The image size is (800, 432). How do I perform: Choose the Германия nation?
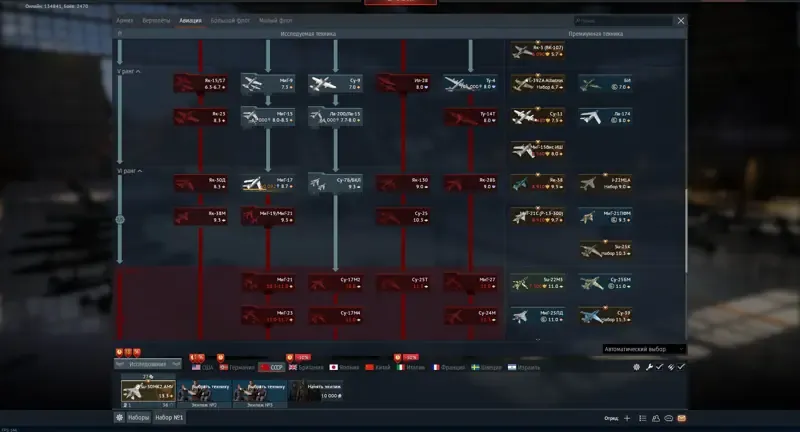pyautogui.click(x=237, y=367)
